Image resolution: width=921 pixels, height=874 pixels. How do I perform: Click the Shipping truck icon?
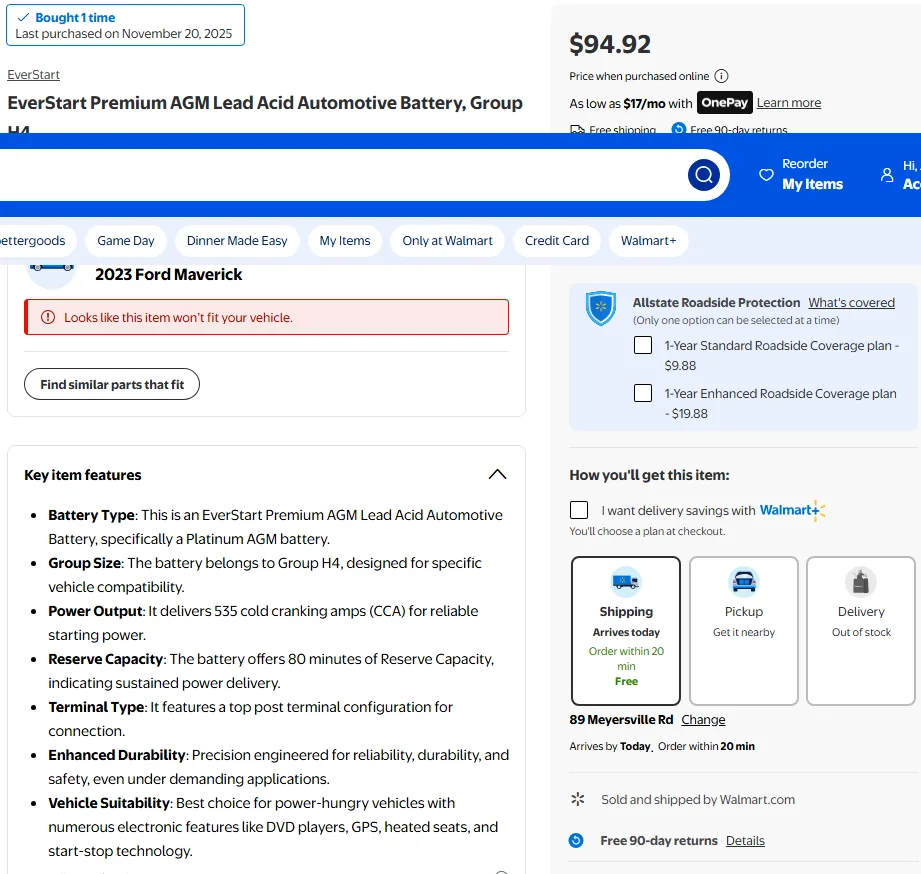coord(626,581)
